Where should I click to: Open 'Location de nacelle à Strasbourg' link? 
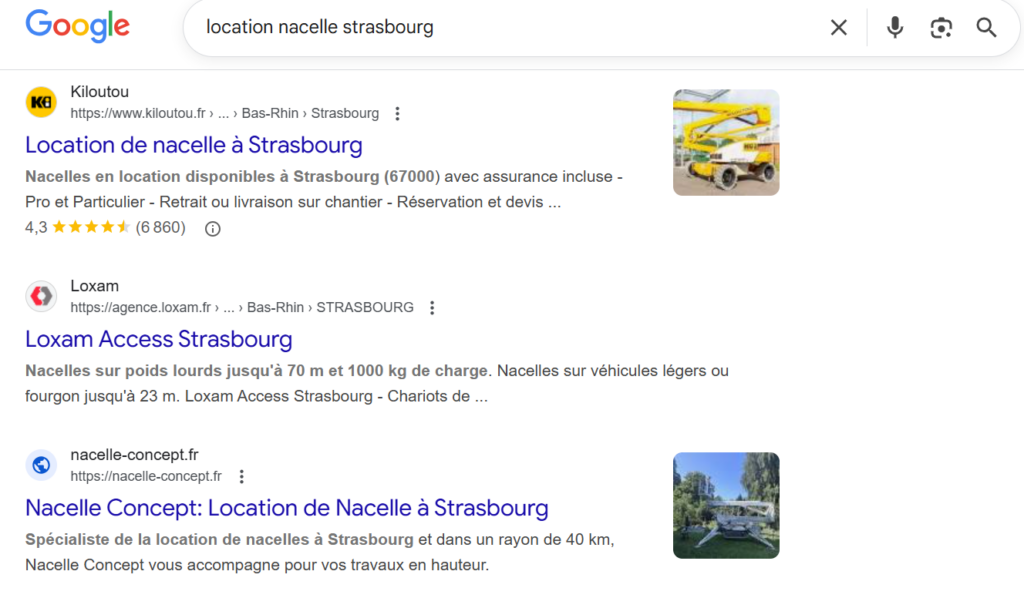coord(193,145)
